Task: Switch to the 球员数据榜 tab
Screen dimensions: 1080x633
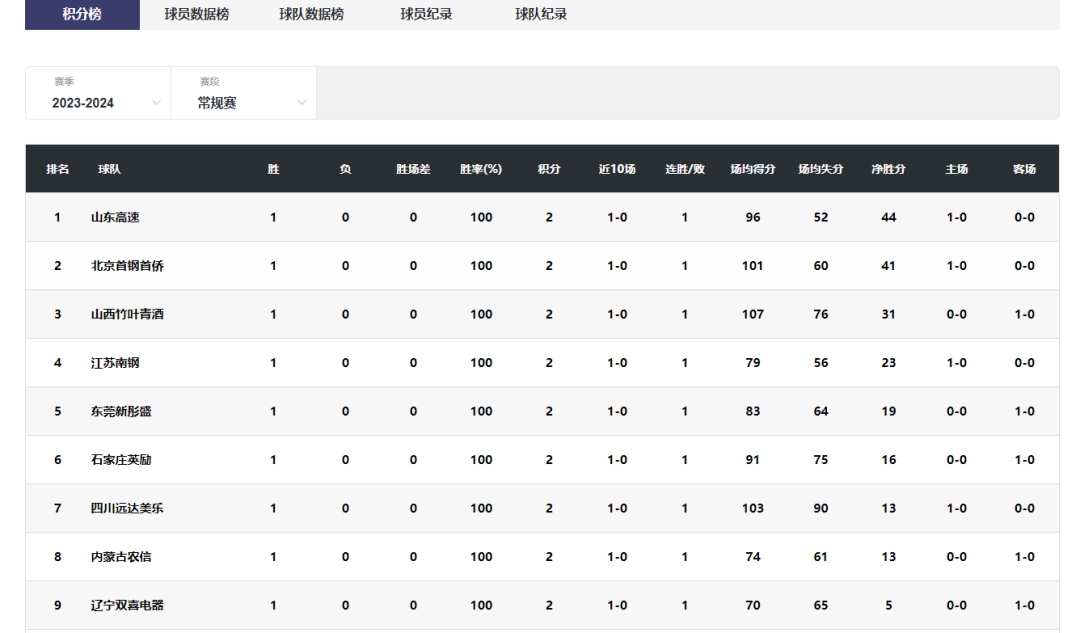Action: tap(196, 14)
